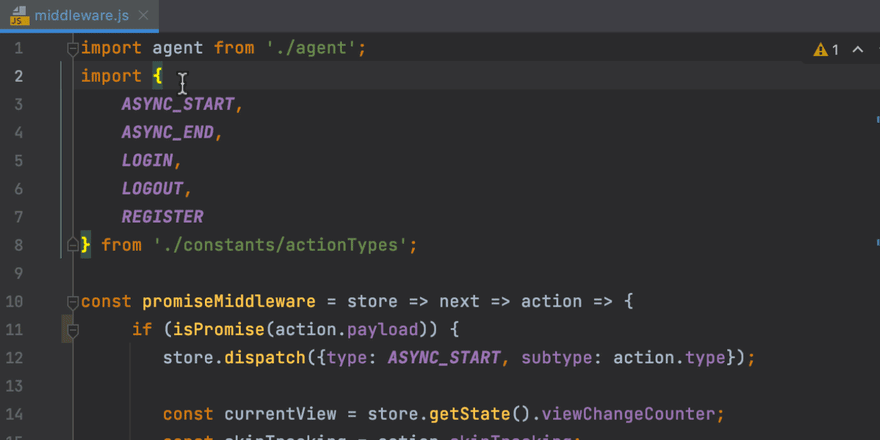Fold the if block on line 11
The width and height of the screenshot is (880, 440).
click(x=72, y=331)
